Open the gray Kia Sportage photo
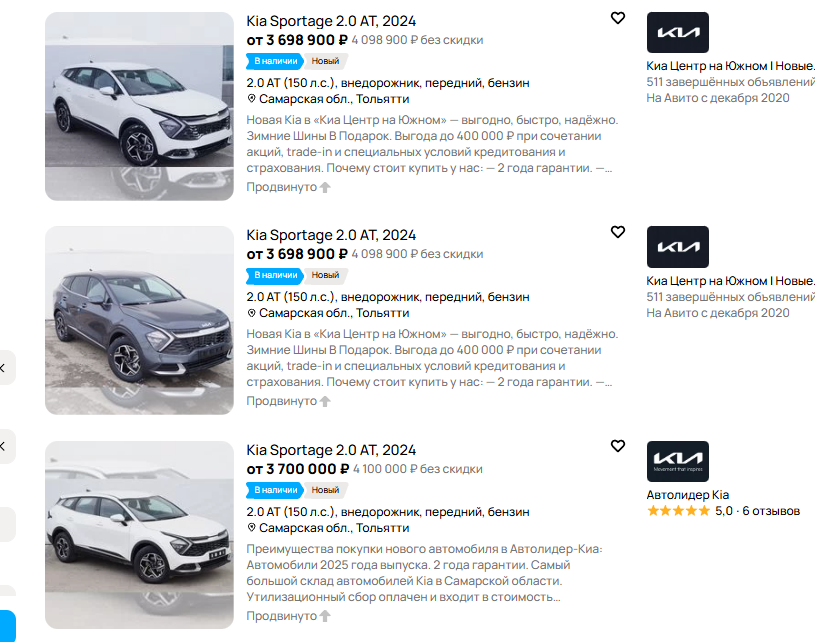815x642 pixels. click(x=139, y=320)
